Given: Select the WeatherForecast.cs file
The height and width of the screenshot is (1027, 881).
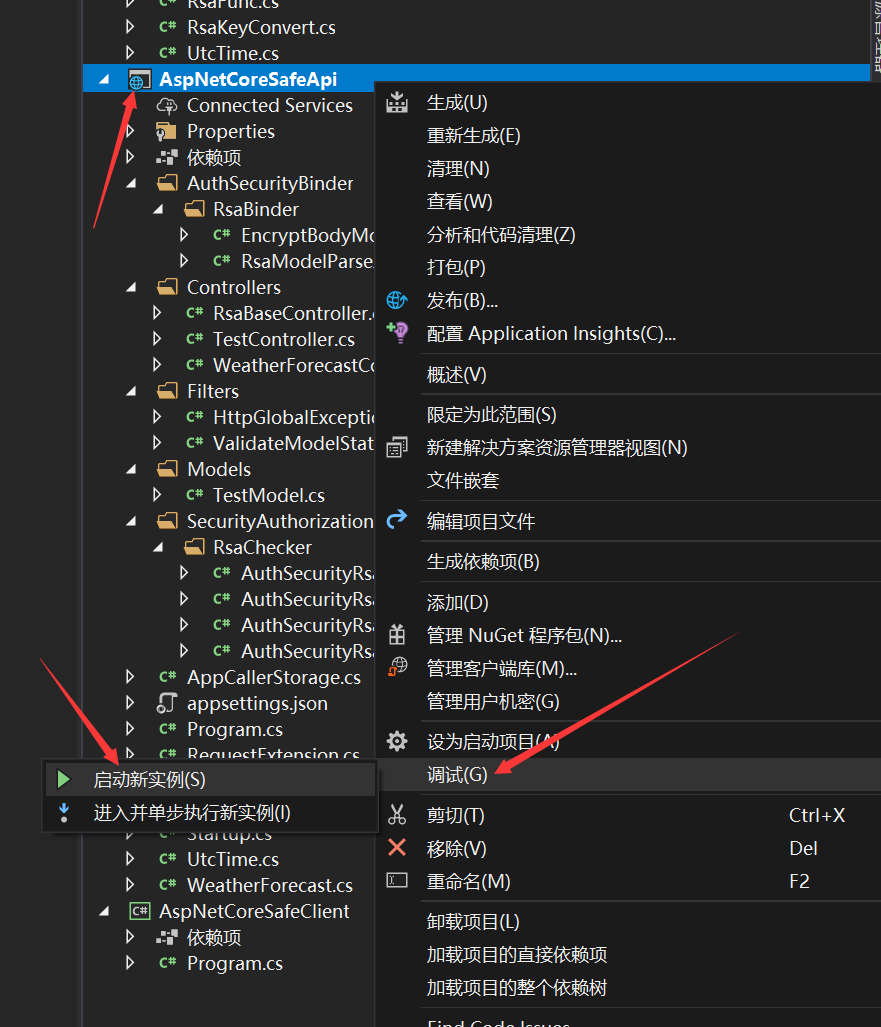Looking at the screenshot, I should (270, 885).
